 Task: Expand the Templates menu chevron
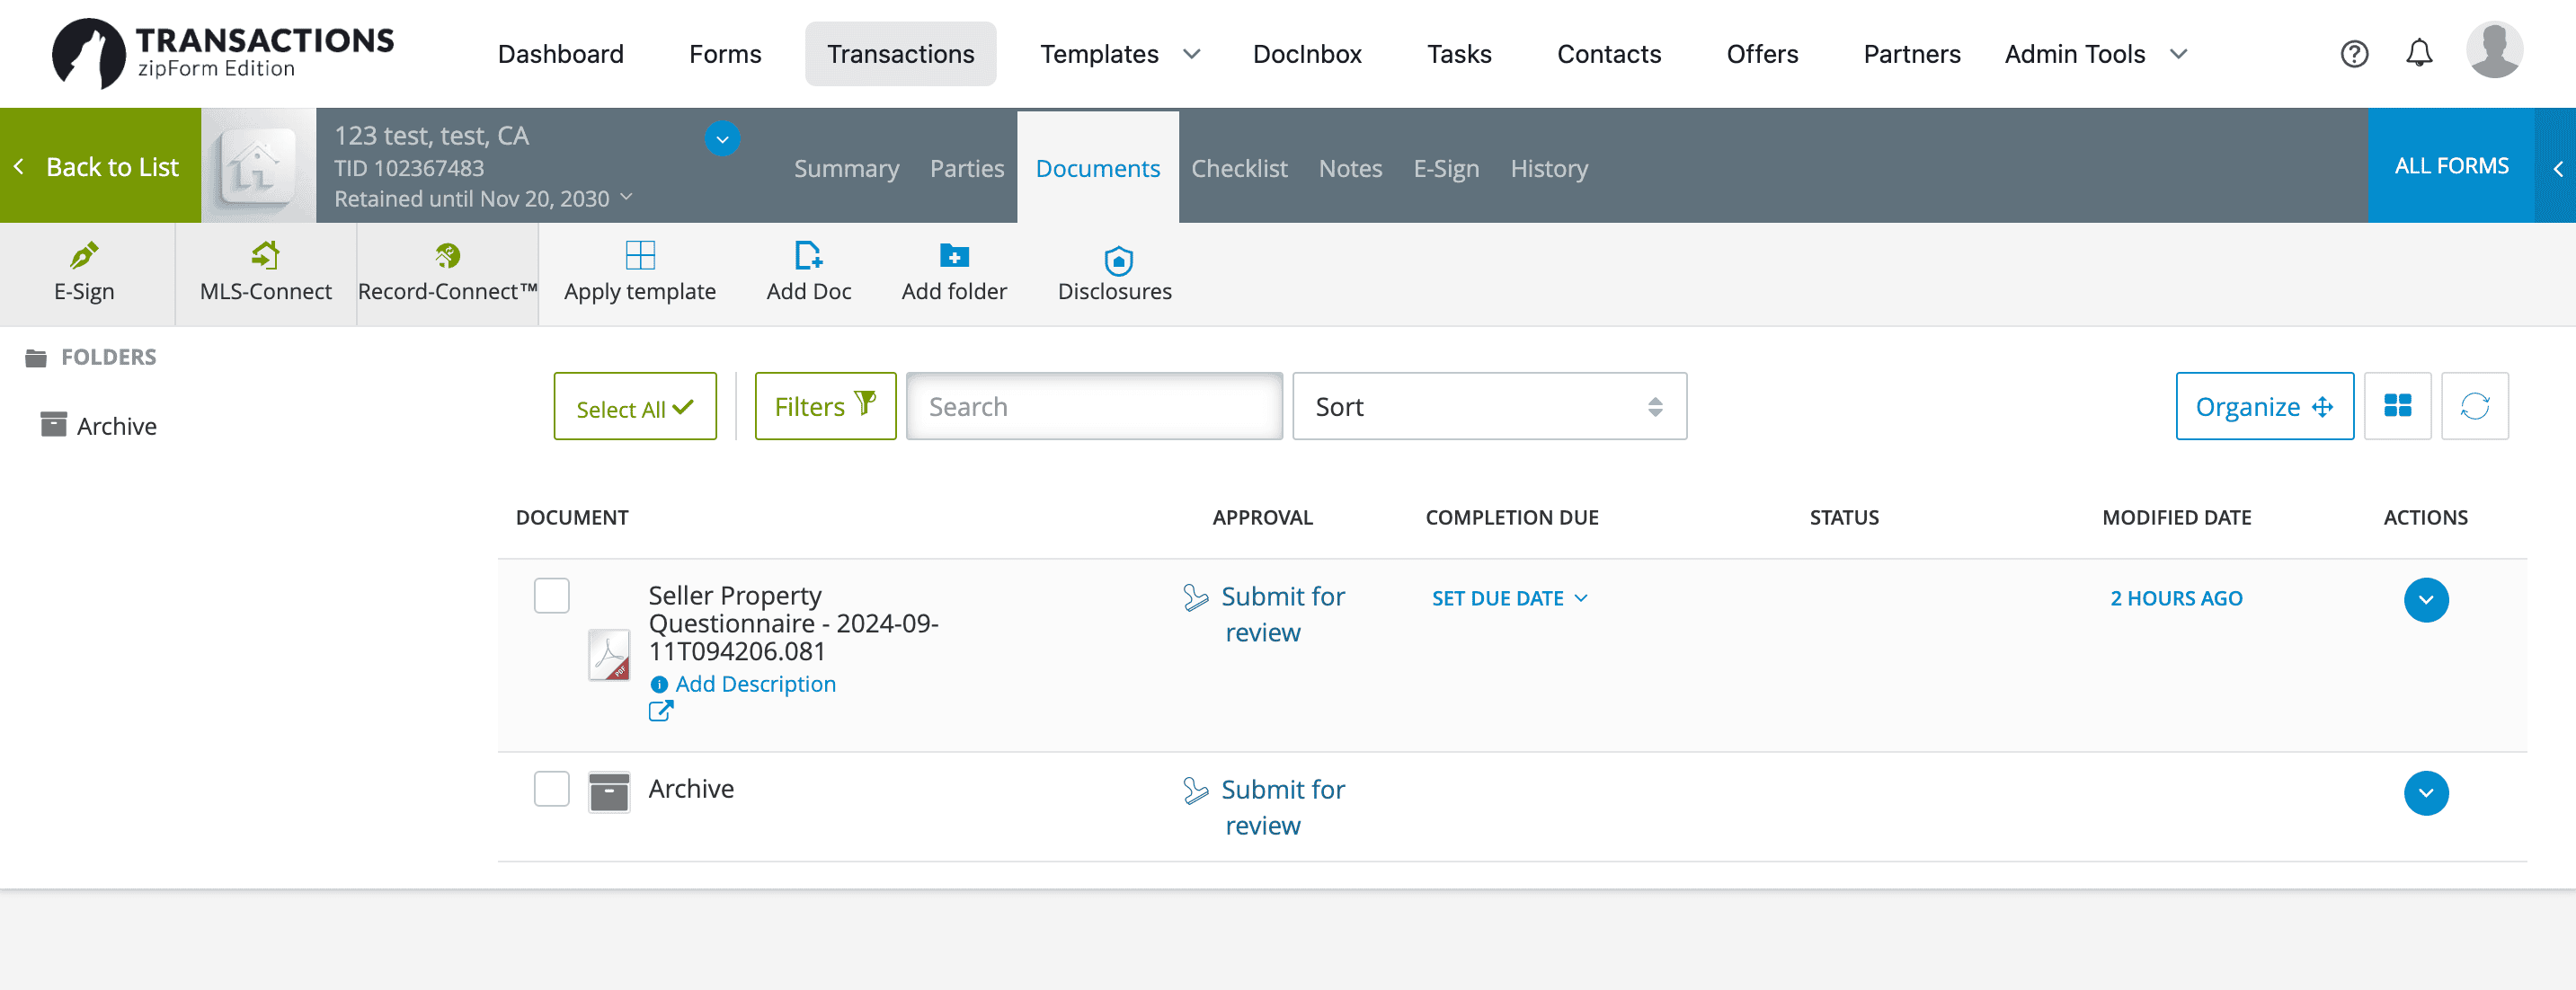[1191, 54]
